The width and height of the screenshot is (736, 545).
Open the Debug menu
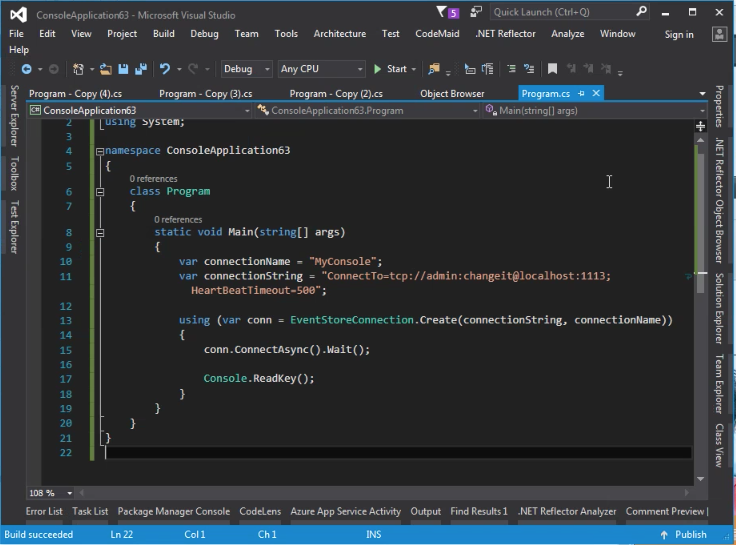tap(204, 34)
